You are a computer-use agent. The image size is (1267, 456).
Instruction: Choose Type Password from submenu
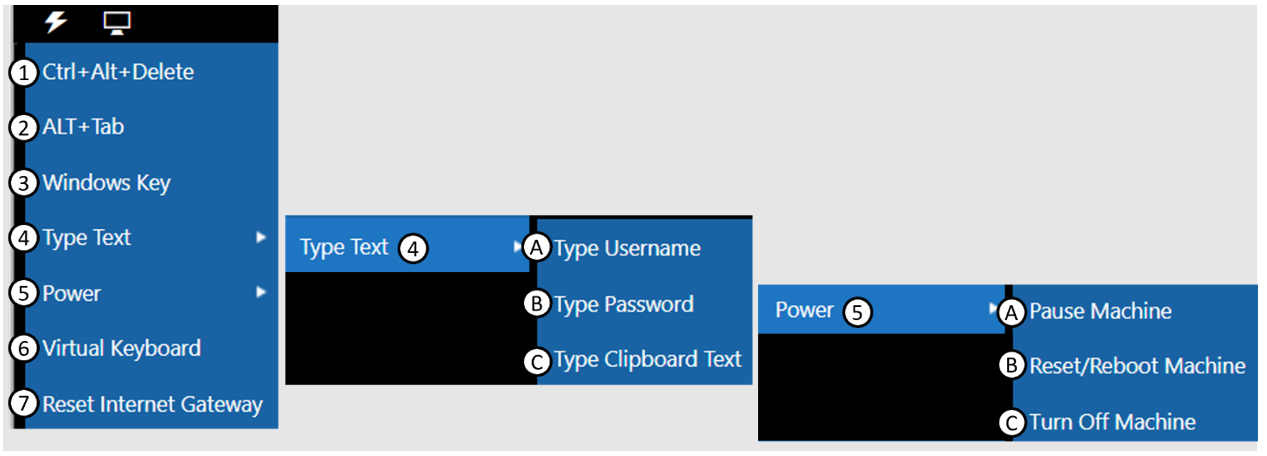623,304
